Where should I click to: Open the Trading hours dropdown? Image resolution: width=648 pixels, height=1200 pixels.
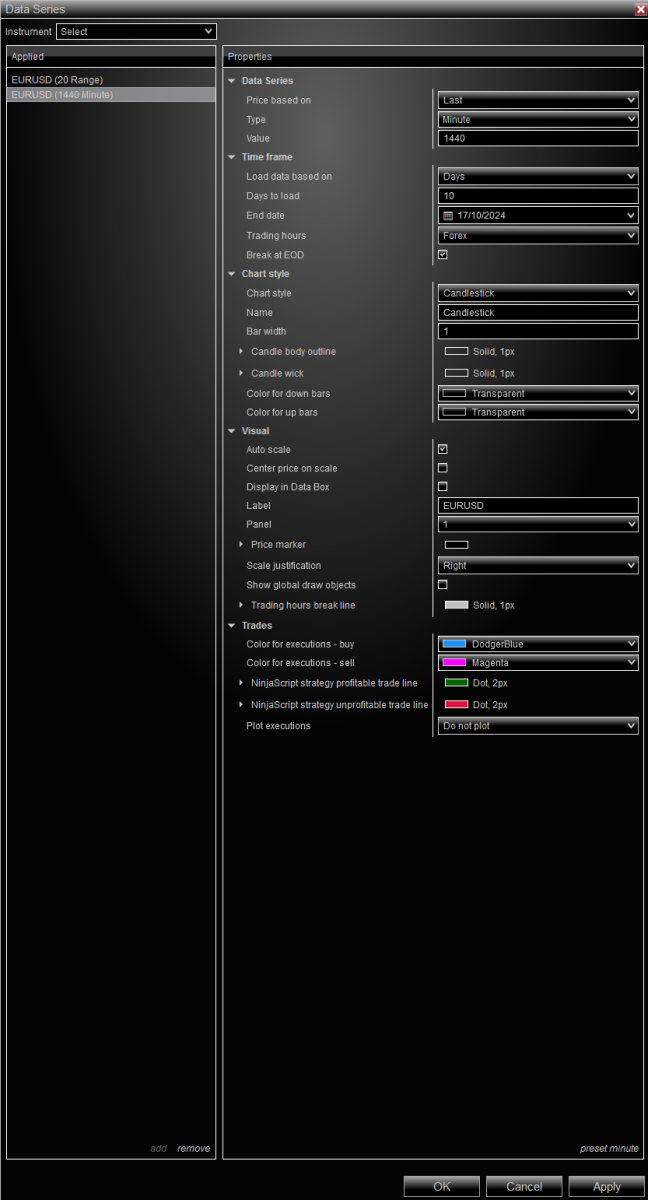click(x=538, y=235)
